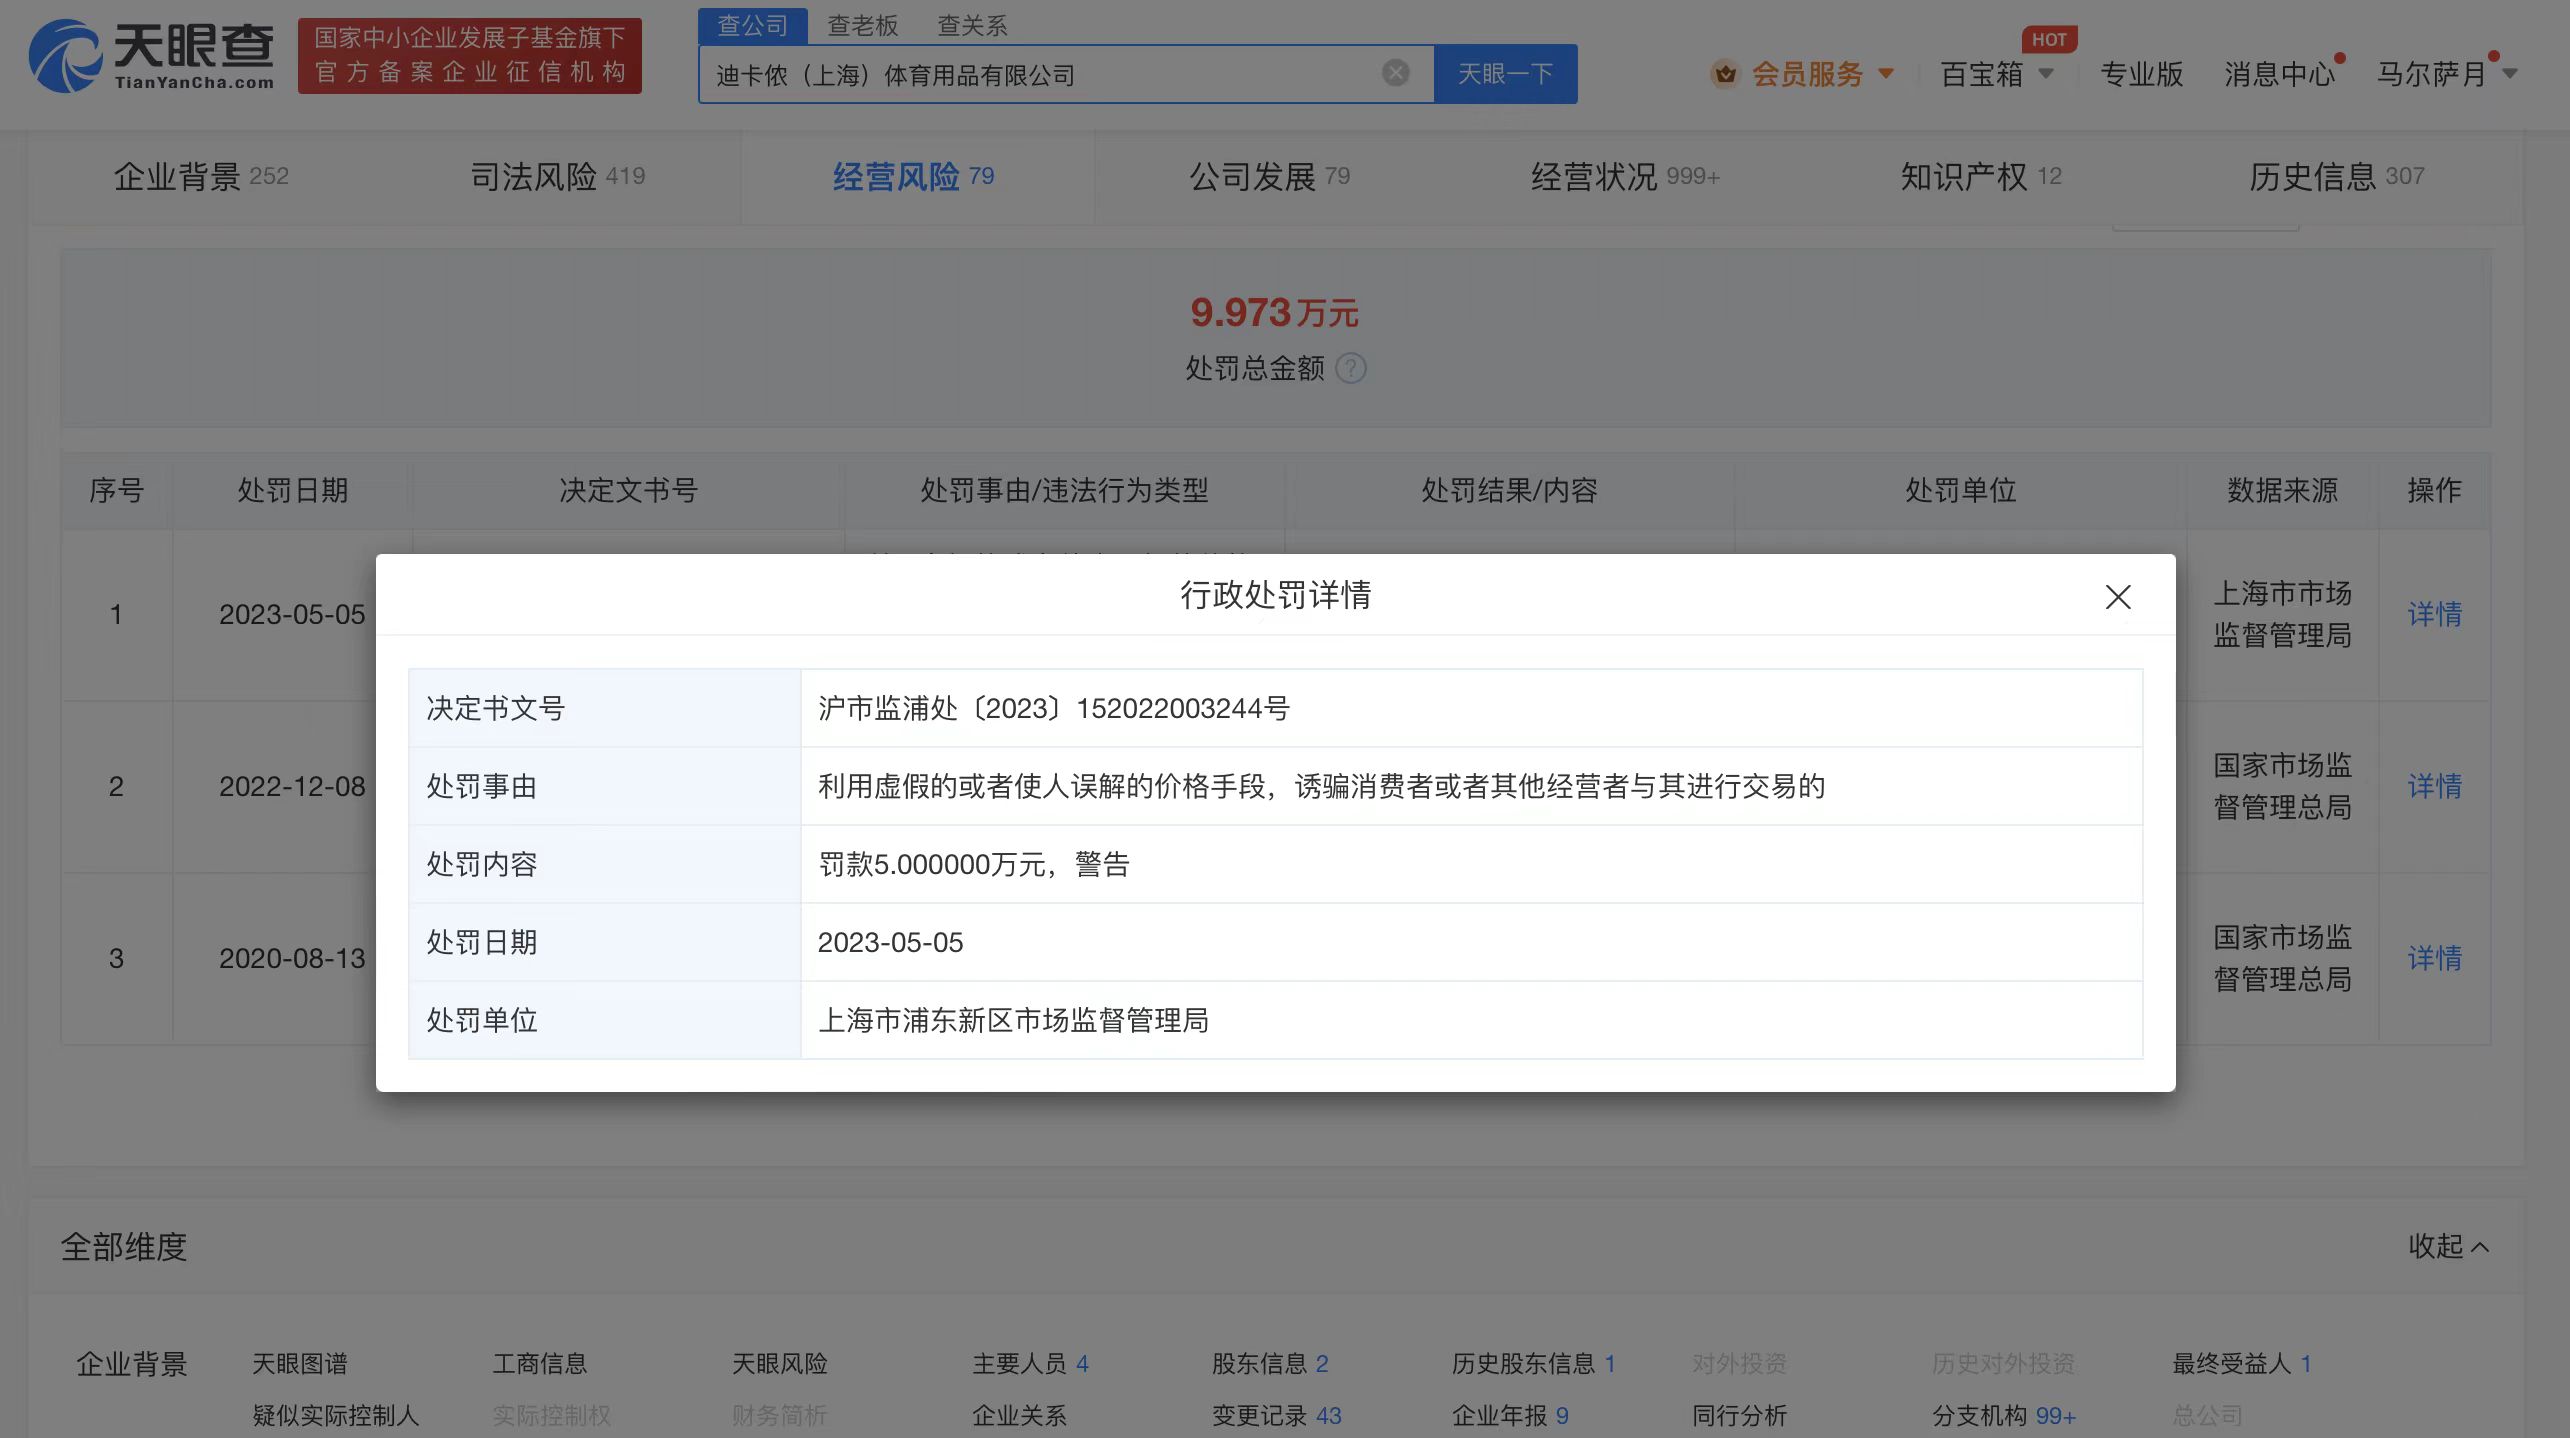Open the 企业背景 tab
The width and height of the screenshot is (2570, 1438).
click(201, 177)
